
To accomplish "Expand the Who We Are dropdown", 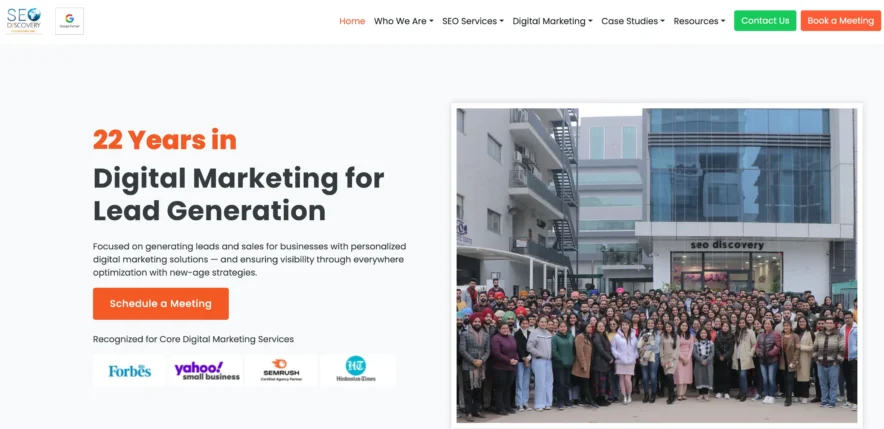I will [x=404, y=21].
